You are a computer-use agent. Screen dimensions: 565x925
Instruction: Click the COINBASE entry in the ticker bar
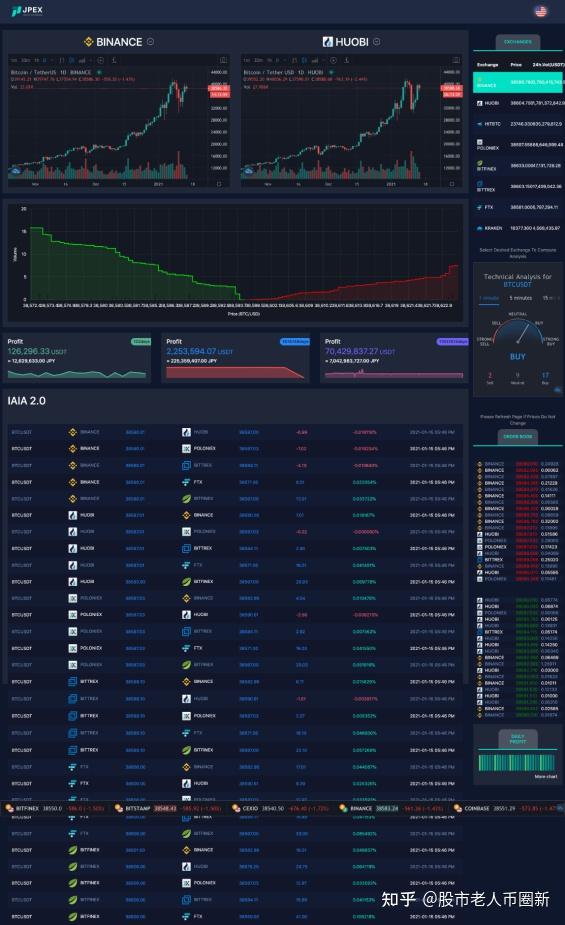508,808
